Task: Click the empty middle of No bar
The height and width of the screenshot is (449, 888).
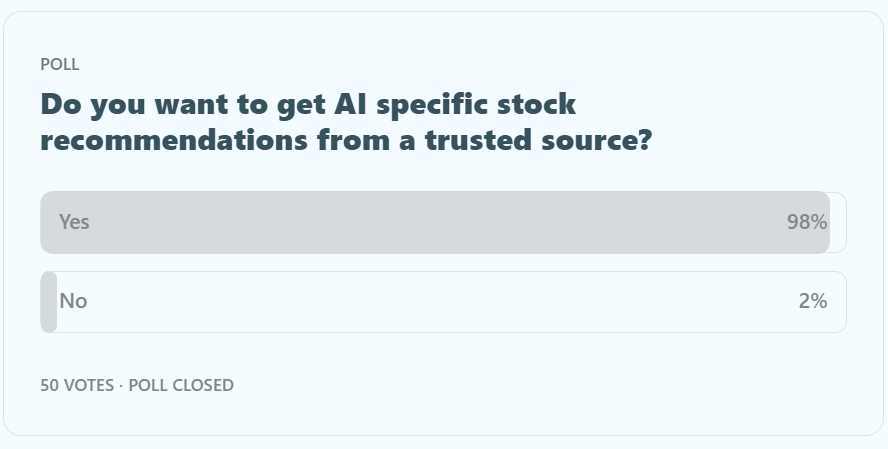Action: 440,301
